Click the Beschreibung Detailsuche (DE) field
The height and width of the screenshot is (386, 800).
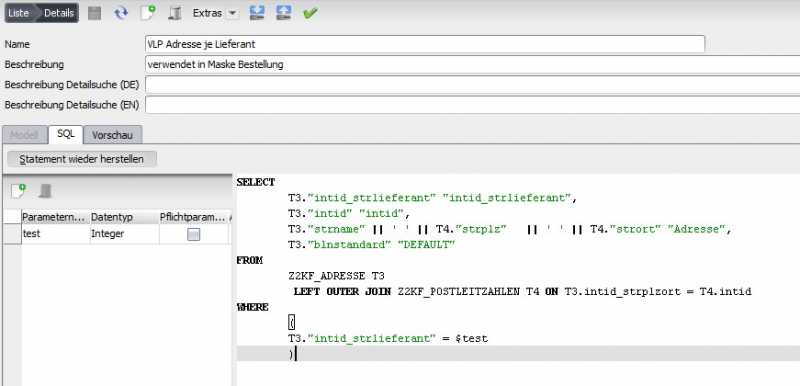click(472, 84)
